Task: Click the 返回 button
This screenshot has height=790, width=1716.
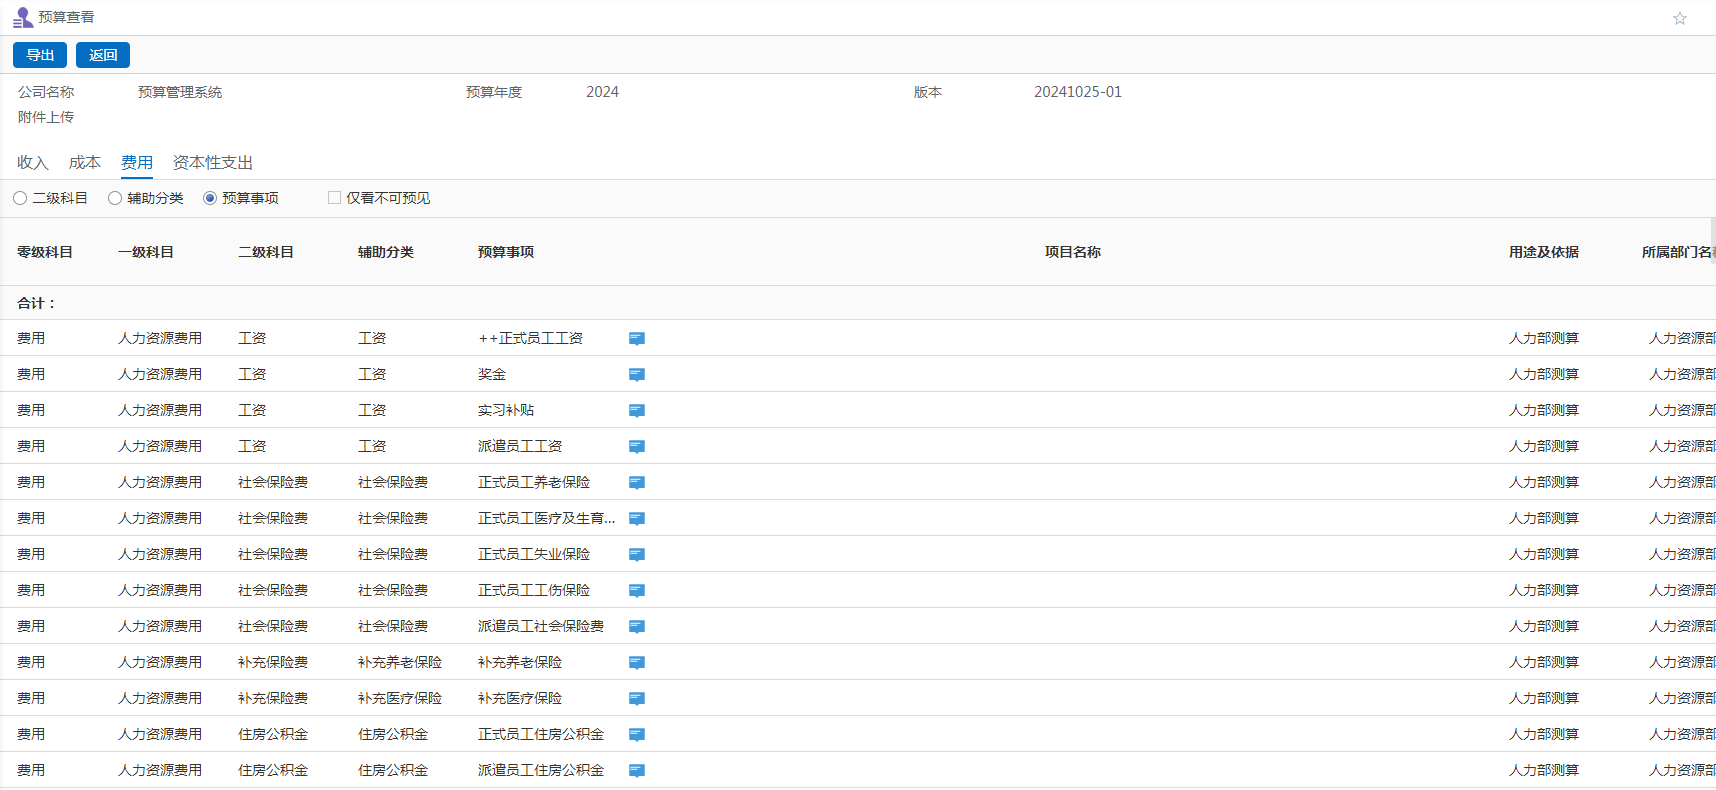Action: [x=103, y=55]
